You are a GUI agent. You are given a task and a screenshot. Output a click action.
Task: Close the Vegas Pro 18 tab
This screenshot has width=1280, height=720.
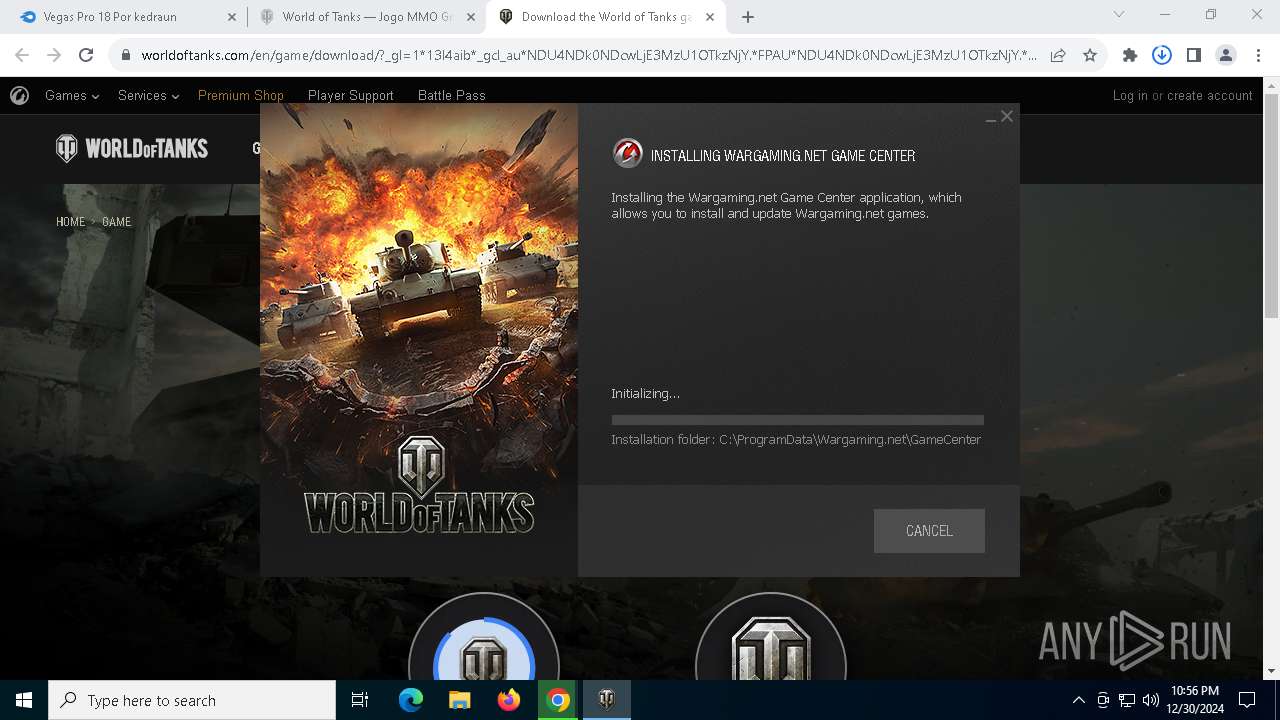click(231, 17)
